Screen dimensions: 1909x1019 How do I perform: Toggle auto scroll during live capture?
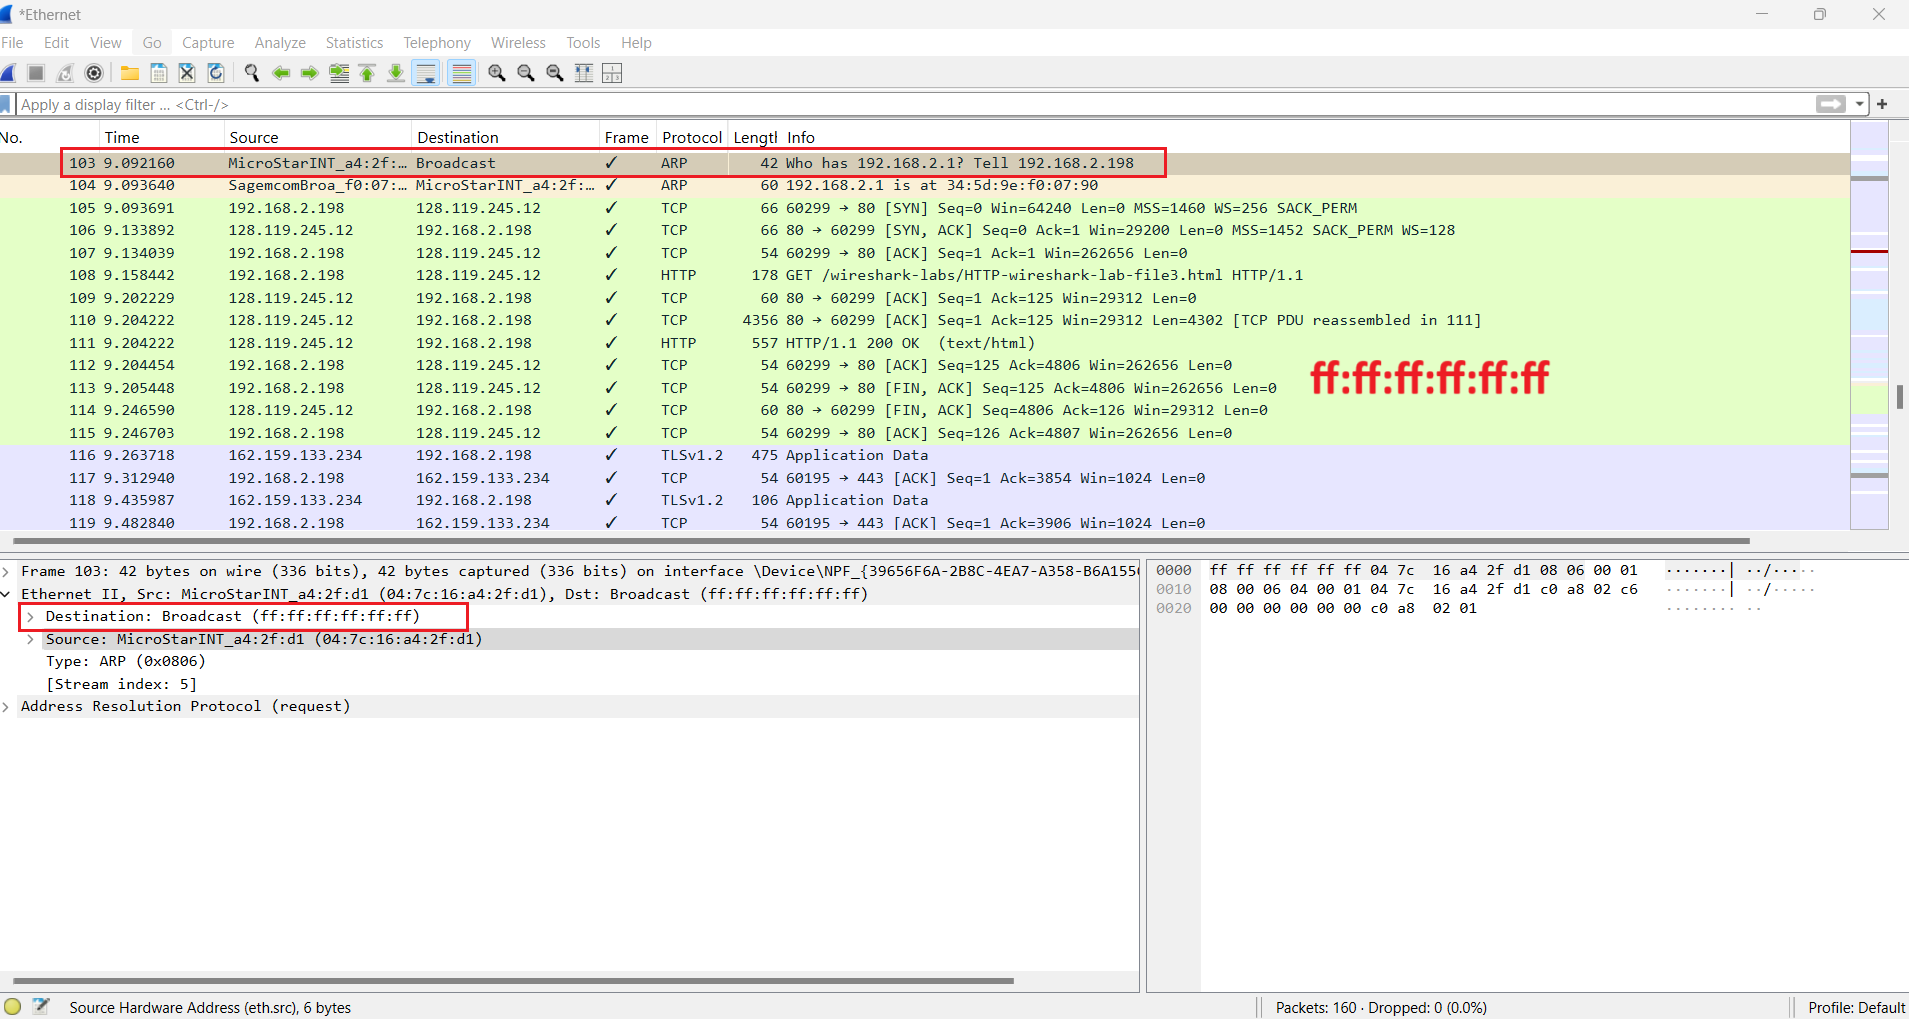tap(426, 73)
